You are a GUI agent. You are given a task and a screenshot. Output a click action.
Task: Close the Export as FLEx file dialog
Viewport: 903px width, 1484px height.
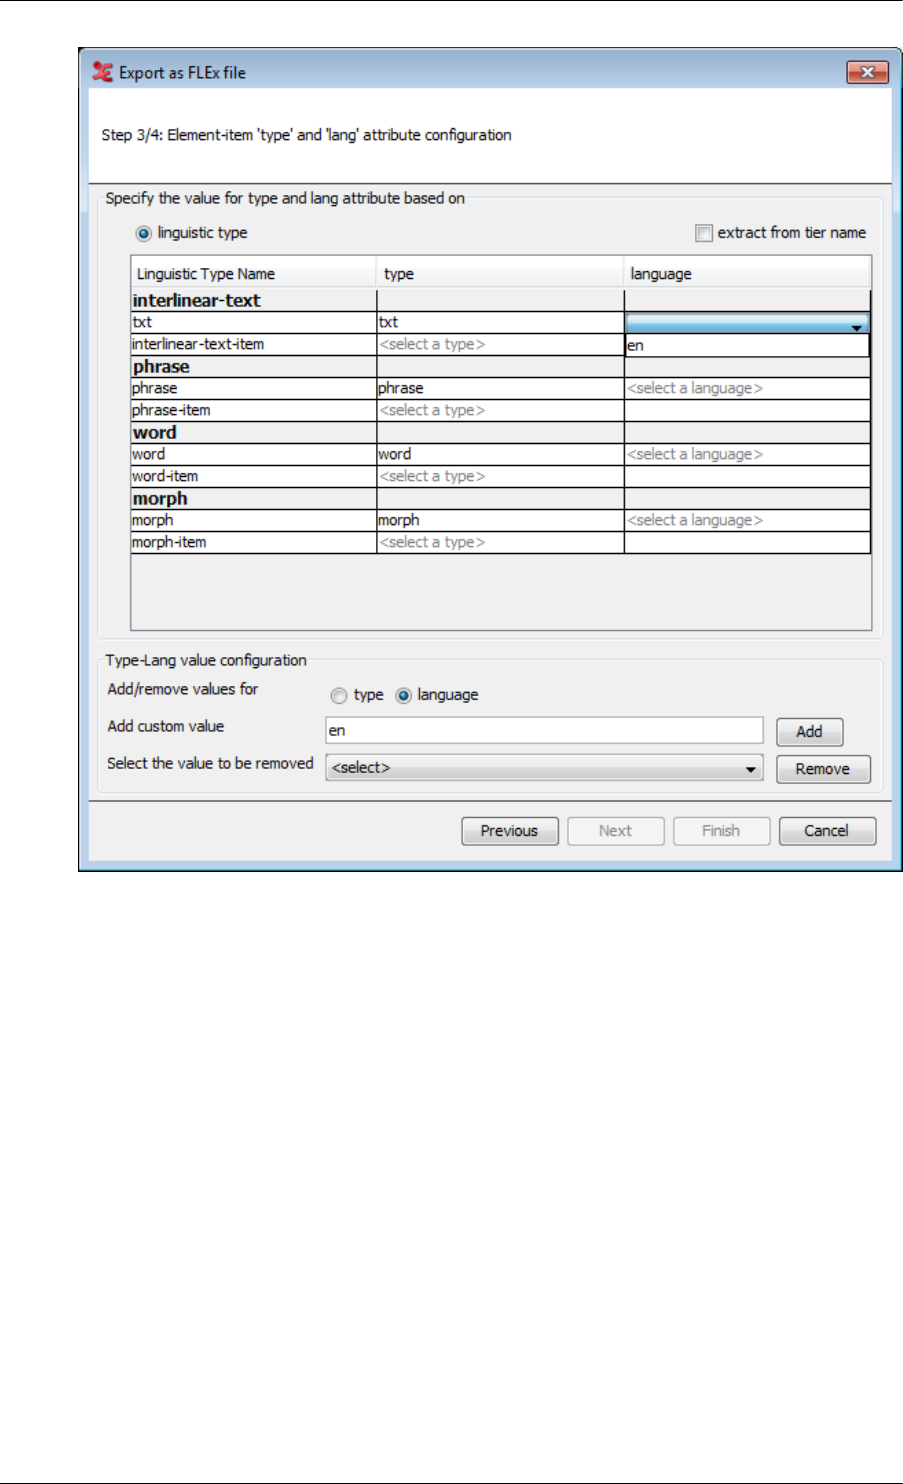867,72
